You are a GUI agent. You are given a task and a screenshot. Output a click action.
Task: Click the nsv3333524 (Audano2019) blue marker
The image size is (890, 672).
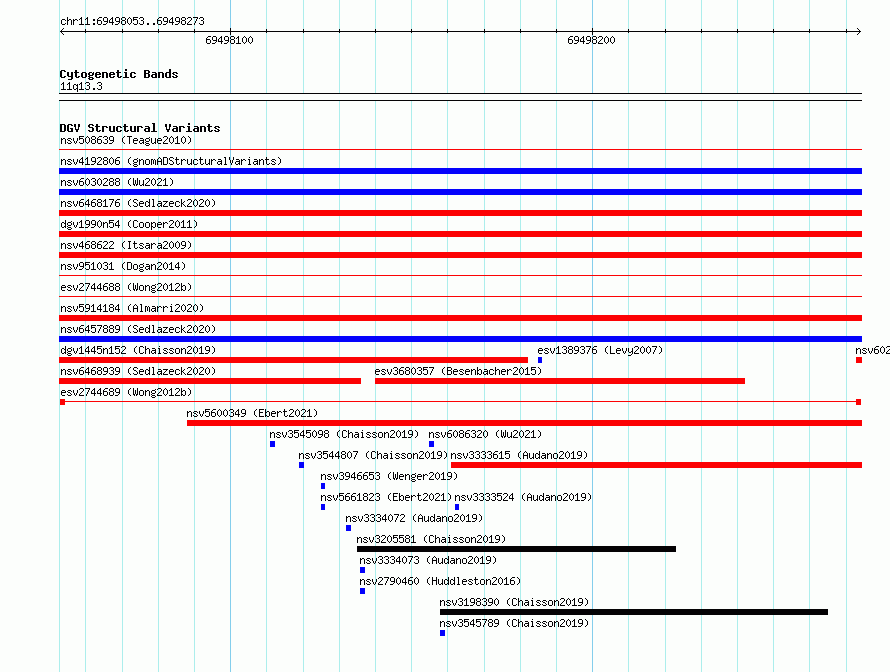click(457, 507)
